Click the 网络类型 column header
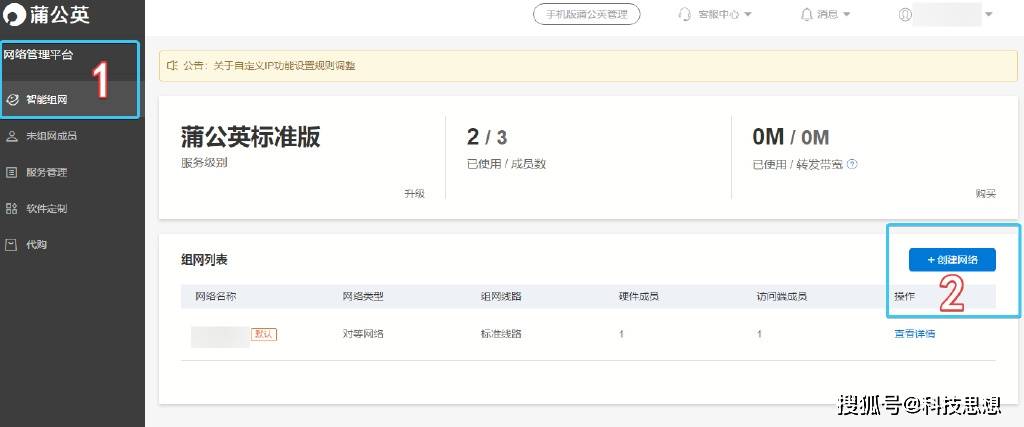This screenshot has height=427, width=1024. point(363,296)
